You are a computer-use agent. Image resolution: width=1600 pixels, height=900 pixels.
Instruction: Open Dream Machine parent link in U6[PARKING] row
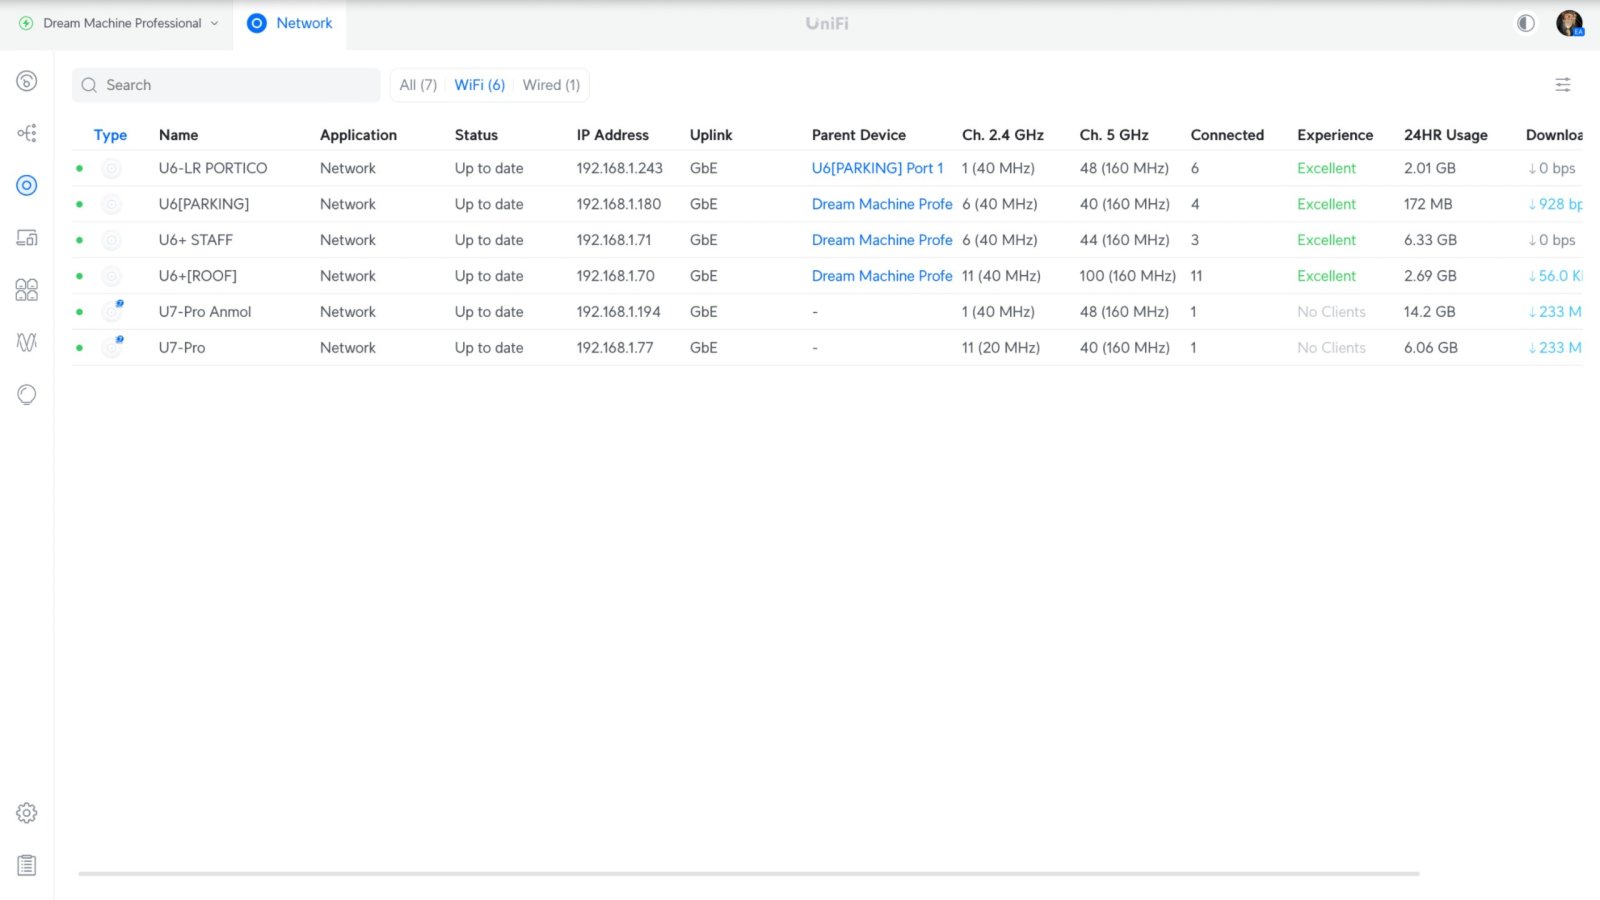click(x=882, y=204)
